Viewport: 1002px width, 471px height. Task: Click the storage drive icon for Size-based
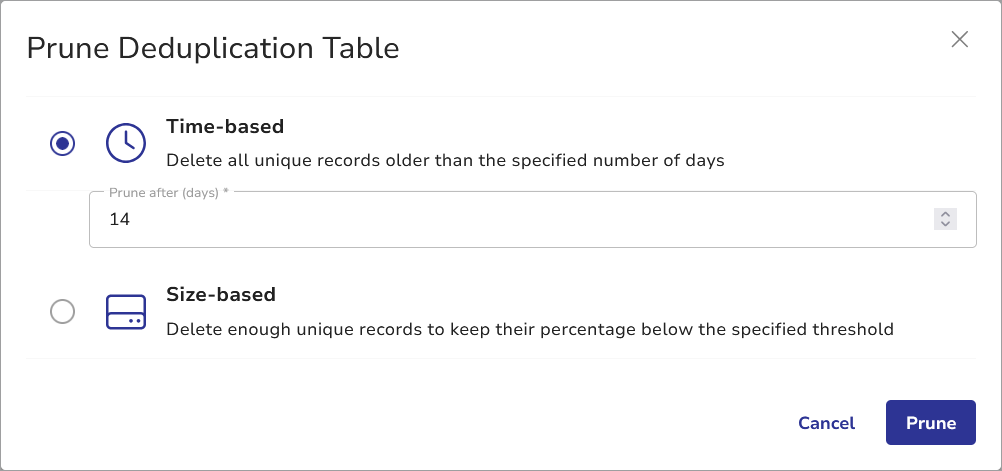click(x=126, y=312)
